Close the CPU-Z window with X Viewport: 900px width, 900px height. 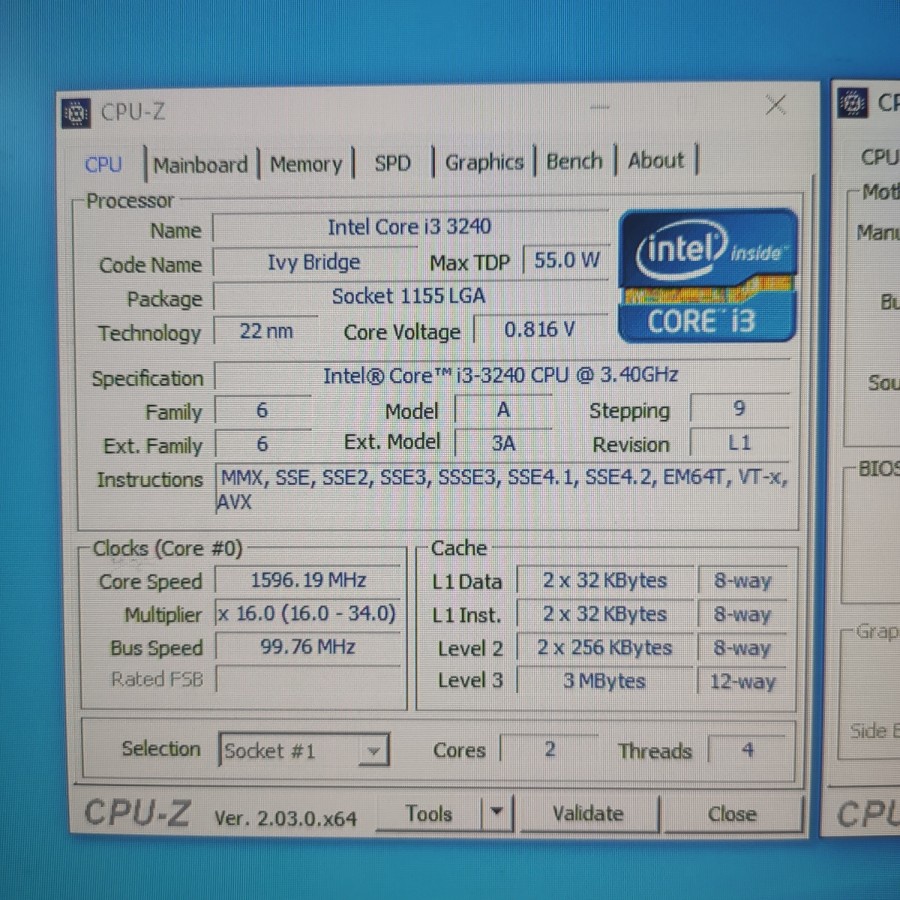(775, 105)
